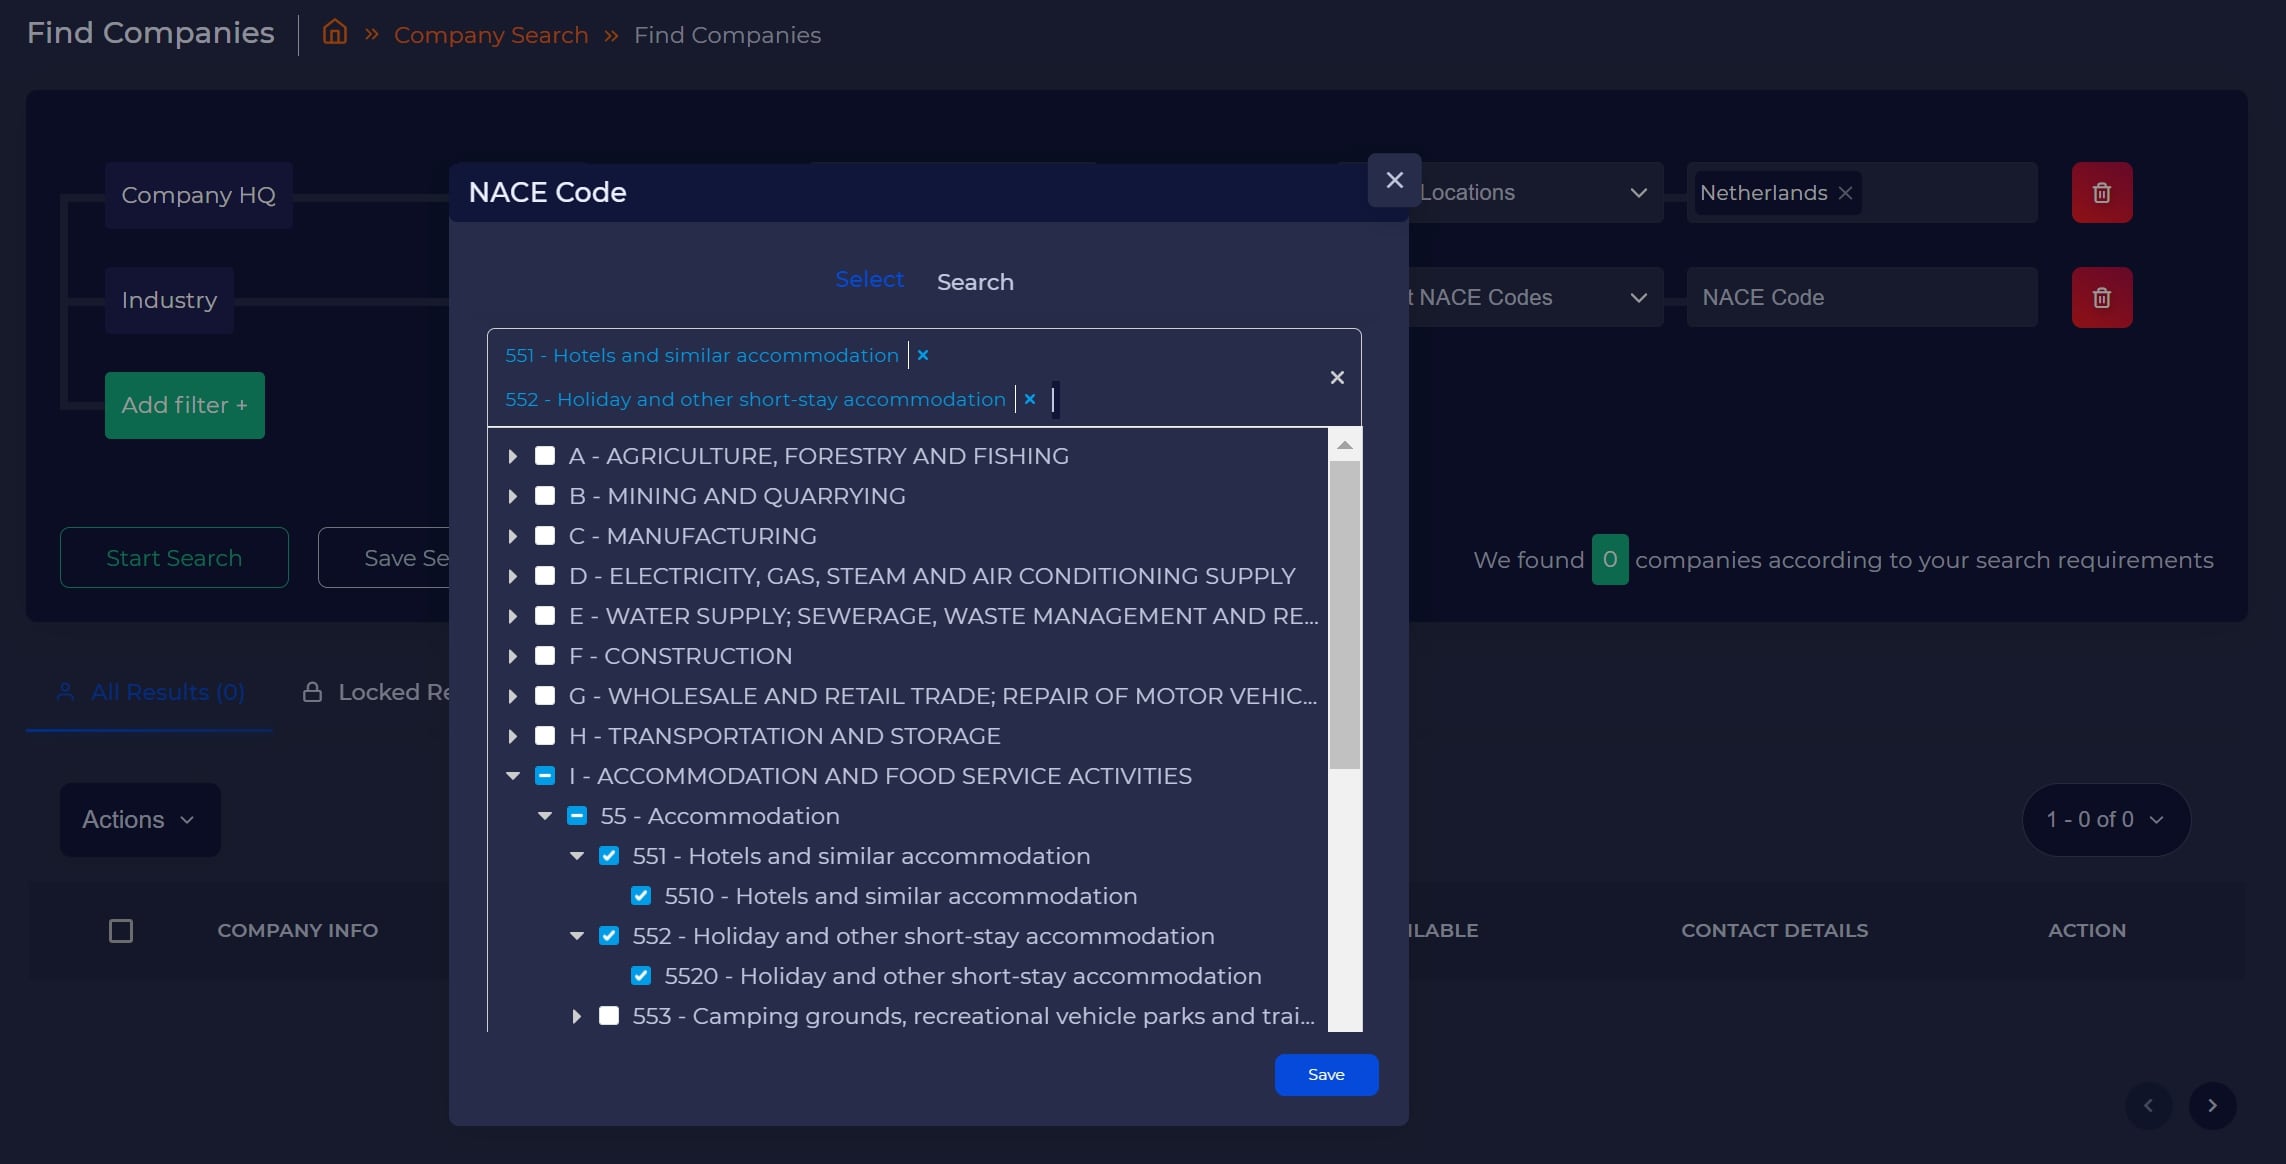Expand the F - Construction tree node
The width and height of the screenshot is (2286, 1164).
[513, 656]
